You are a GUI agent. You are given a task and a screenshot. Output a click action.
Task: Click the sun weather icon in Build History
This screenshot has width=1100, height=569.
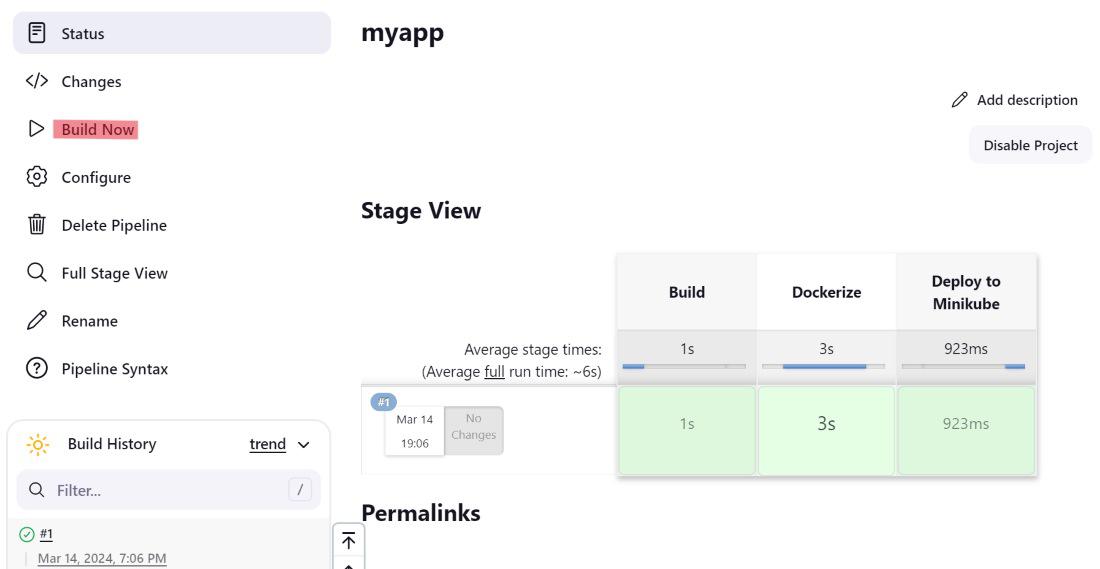point(37,444)
